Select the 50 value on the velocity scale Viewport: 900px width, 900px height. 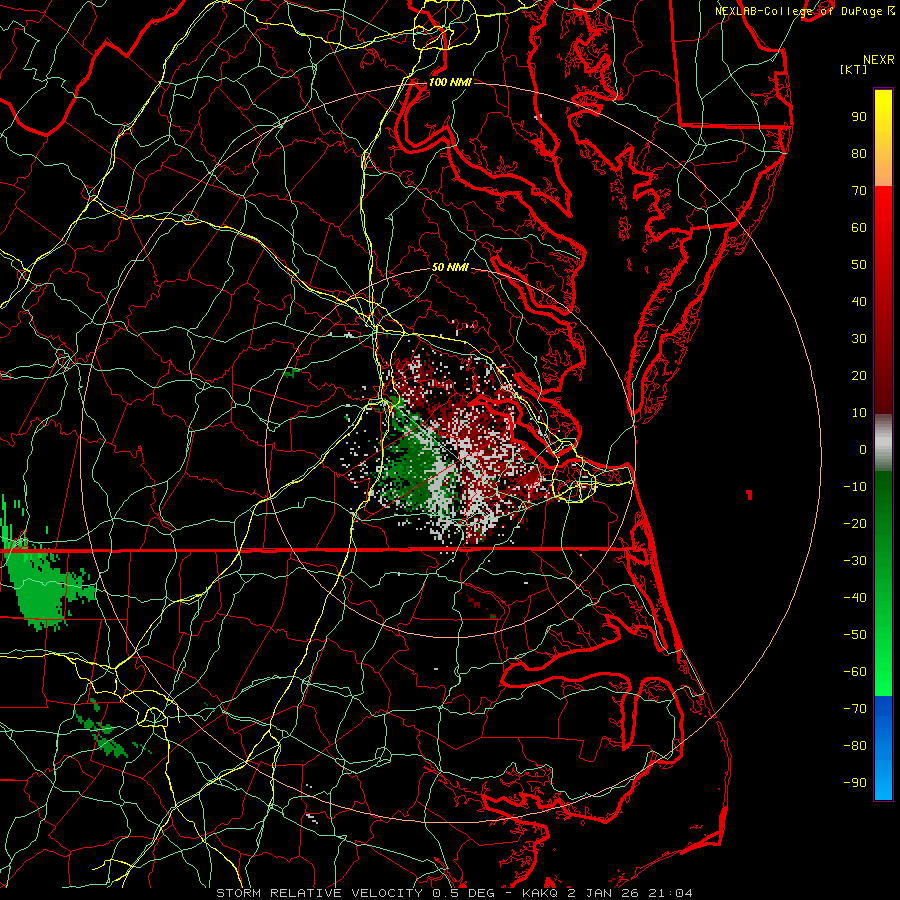tap(859, 265)
